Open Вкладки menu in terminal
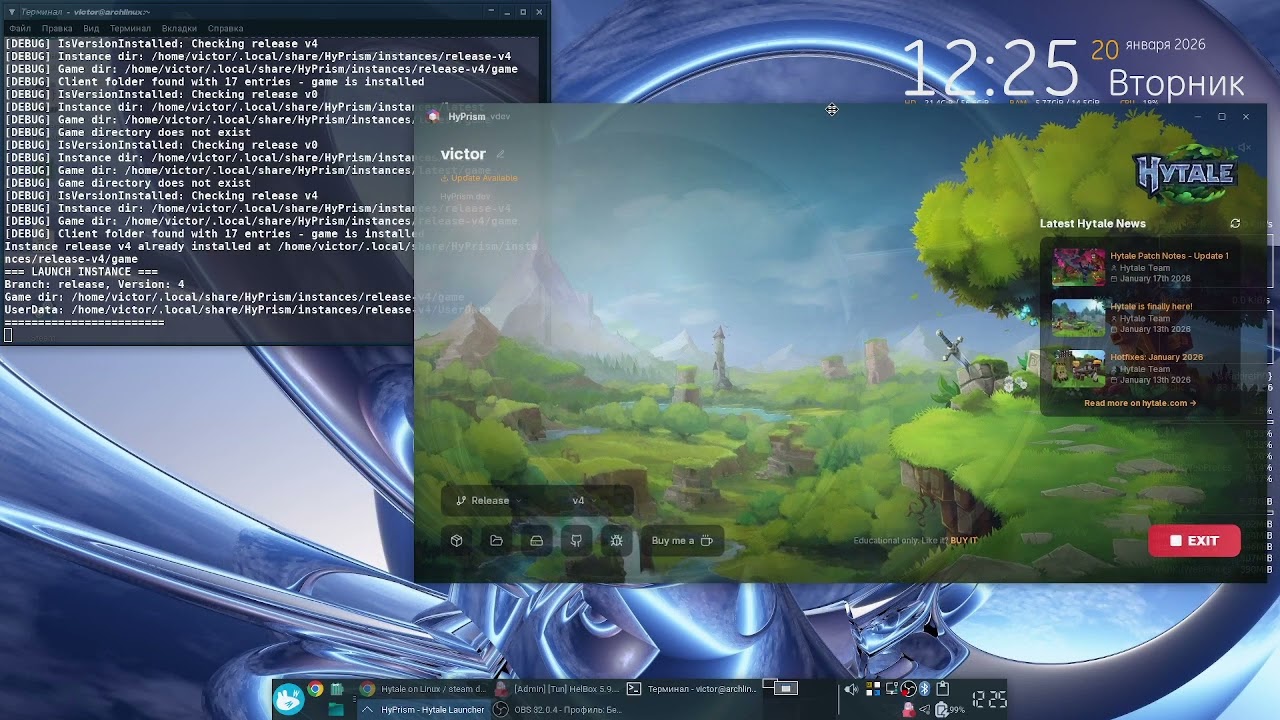Image resolution: width=1280 pixels, height=720 pixels. pos(179,29)
